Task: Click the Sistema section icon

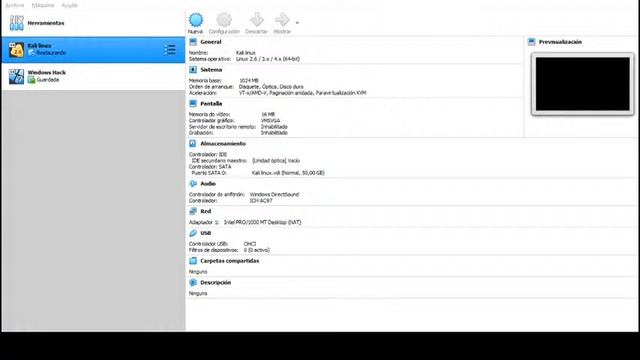Action: pyautogui.click(x=193, y=70)
